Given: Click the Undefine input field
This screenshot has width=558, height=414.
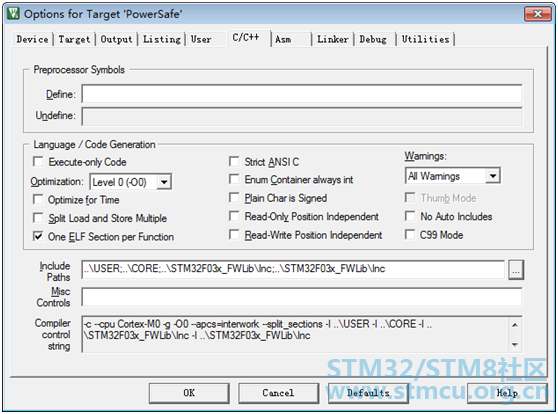Looking at the screenshot, I should click(x=302, y=116).
